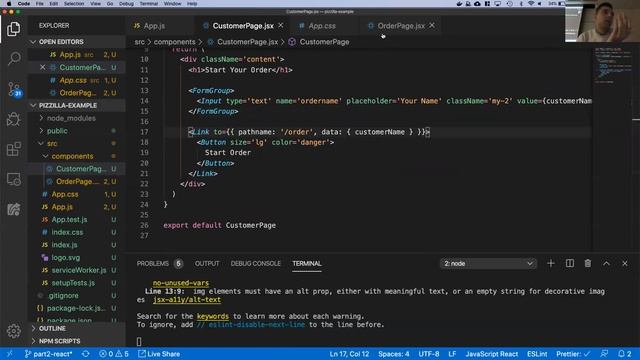Open the Output panel tab
This screenshot has width=640, height=360.
207,263
